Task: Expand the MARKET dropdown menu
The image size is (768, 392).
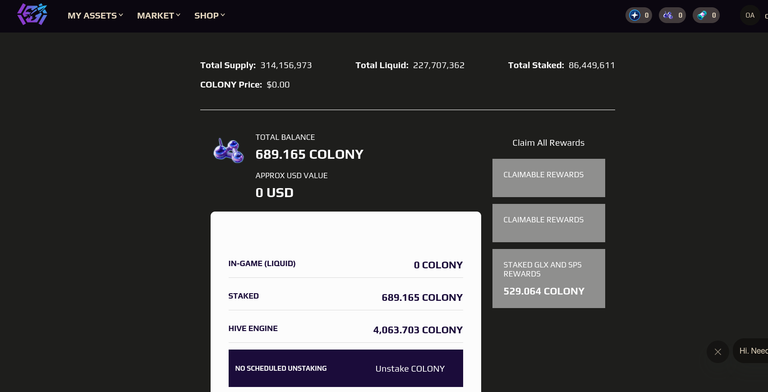Action: pyautogui.click(x=159, y=16)
